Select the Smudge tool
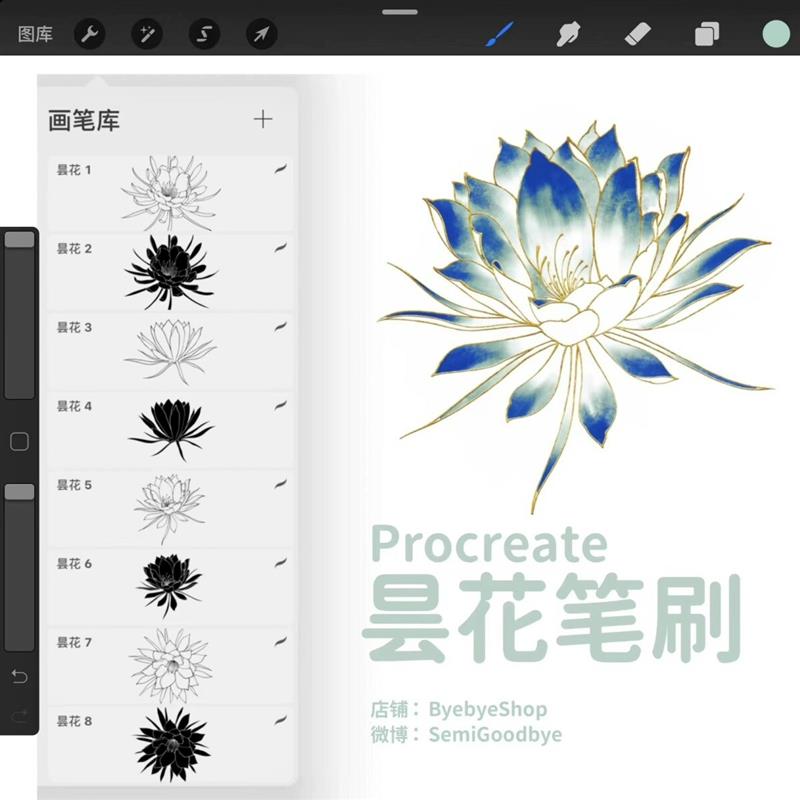The image size is (800, 800). pyautogui.click(x=568, y=32)
